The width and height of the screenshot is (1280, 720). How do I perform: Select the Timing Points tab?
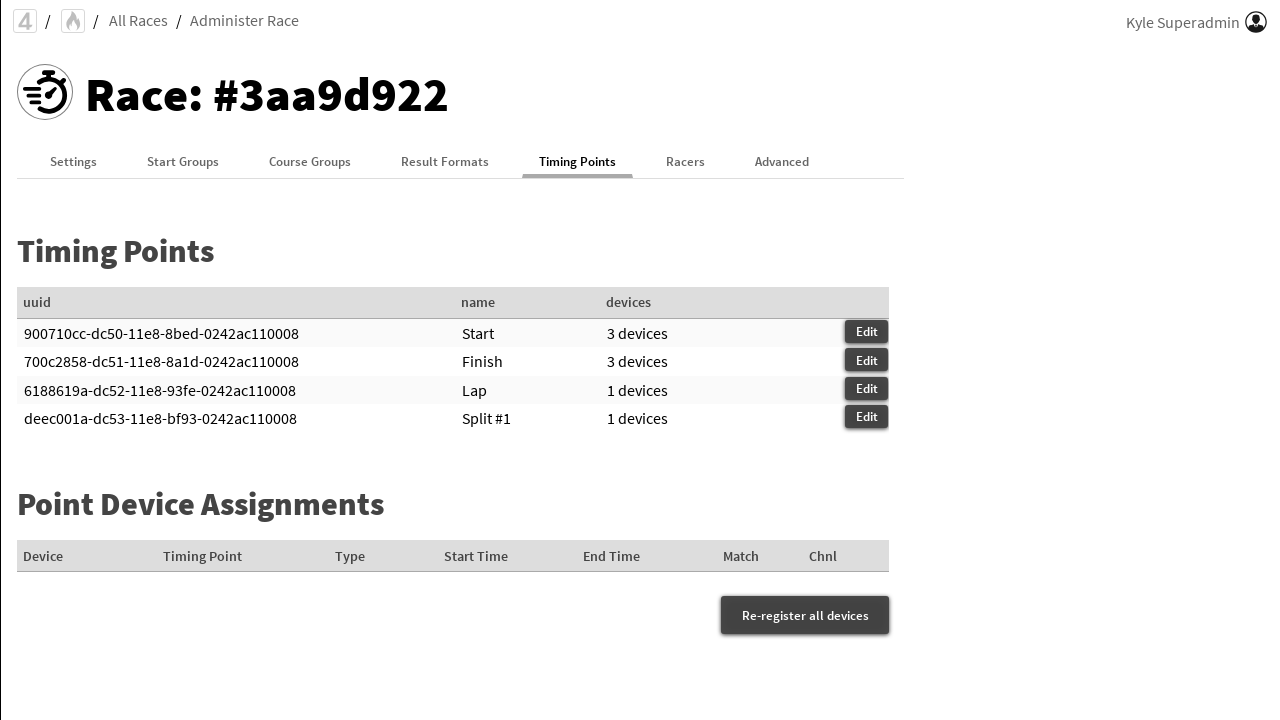(x=577, y=162)
